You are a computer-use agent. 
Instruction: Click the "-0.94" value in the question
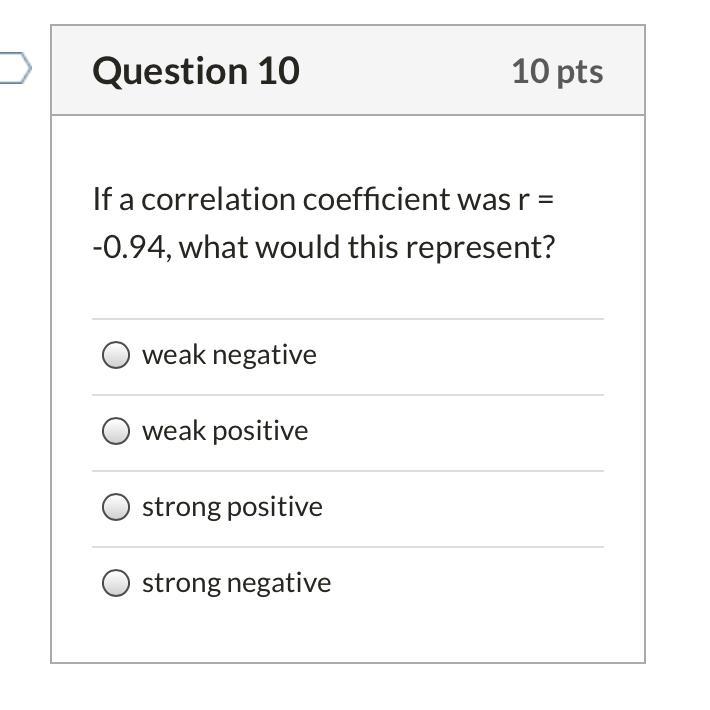point(130,247)
